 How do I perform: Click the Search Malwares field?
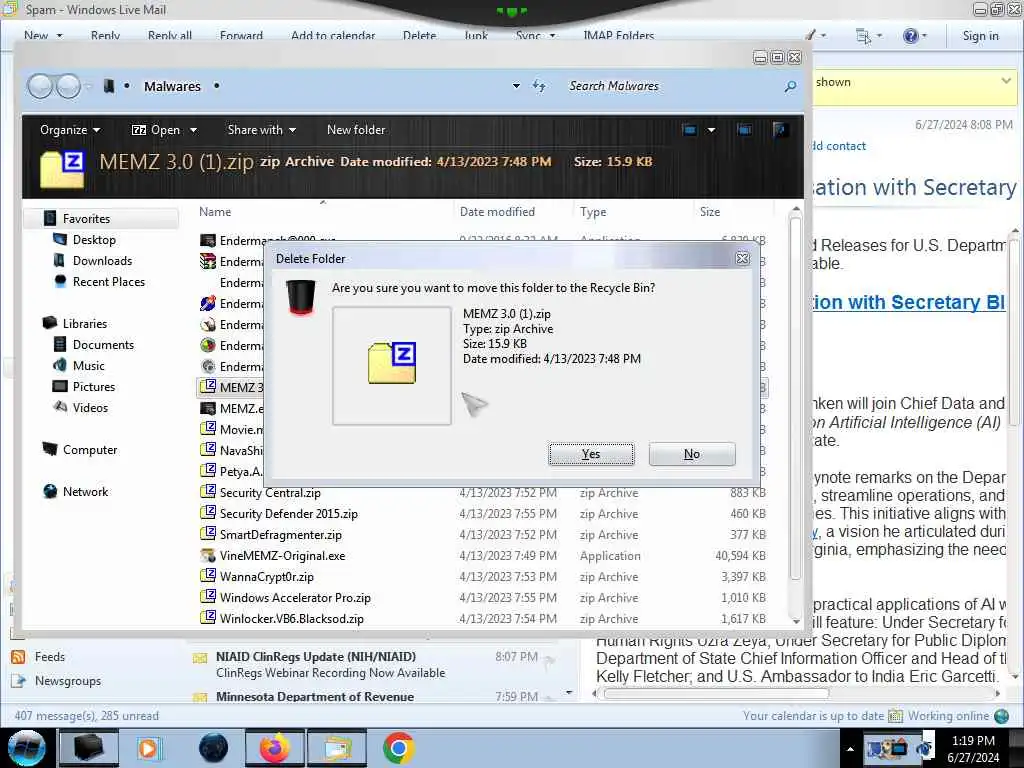[673, 86]
